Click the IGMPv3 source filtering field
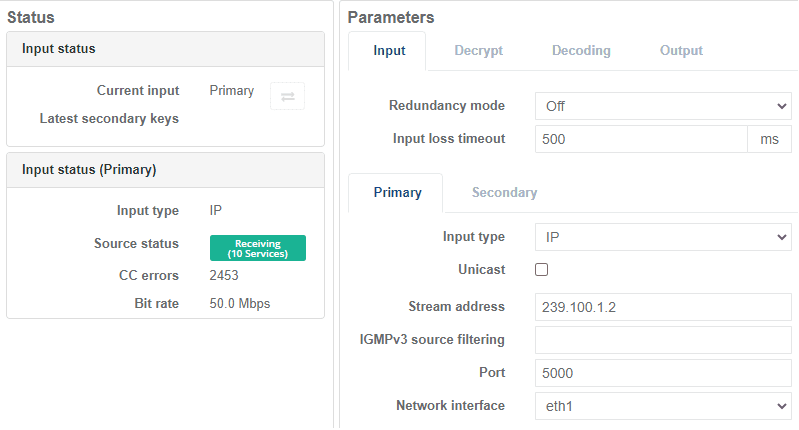Screen dimensions: 799x430 pyautogui.click(x=663, y=340)
